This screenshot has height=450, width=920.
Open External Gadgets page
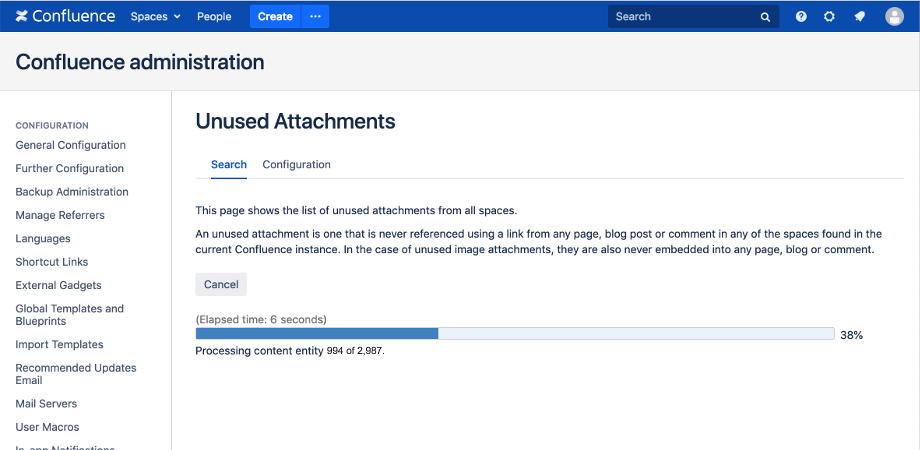58,286
